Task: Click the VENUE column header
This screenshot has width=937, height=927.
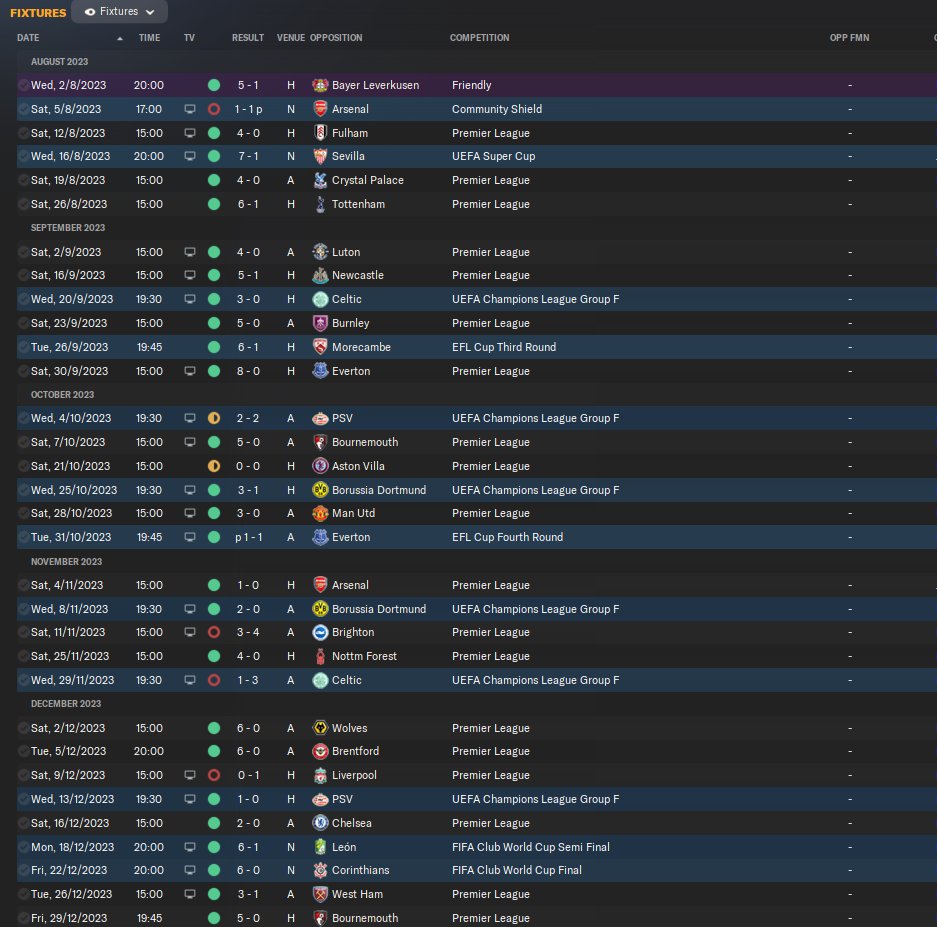Action: pyautogui.click(x=290, y=38)
